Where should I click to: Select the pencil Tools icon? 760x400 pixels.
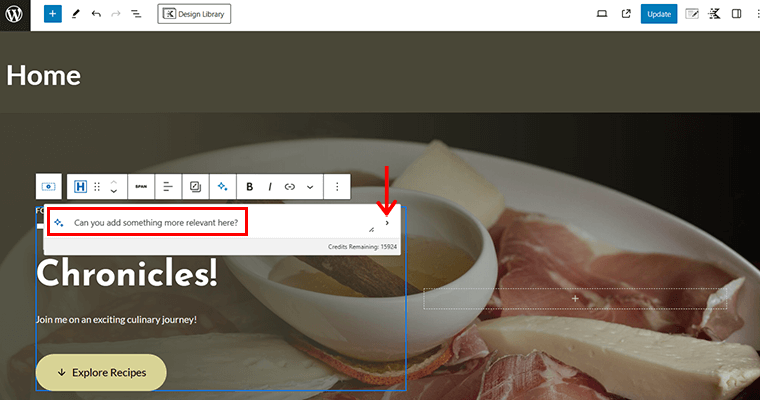(x=76, y=14)
